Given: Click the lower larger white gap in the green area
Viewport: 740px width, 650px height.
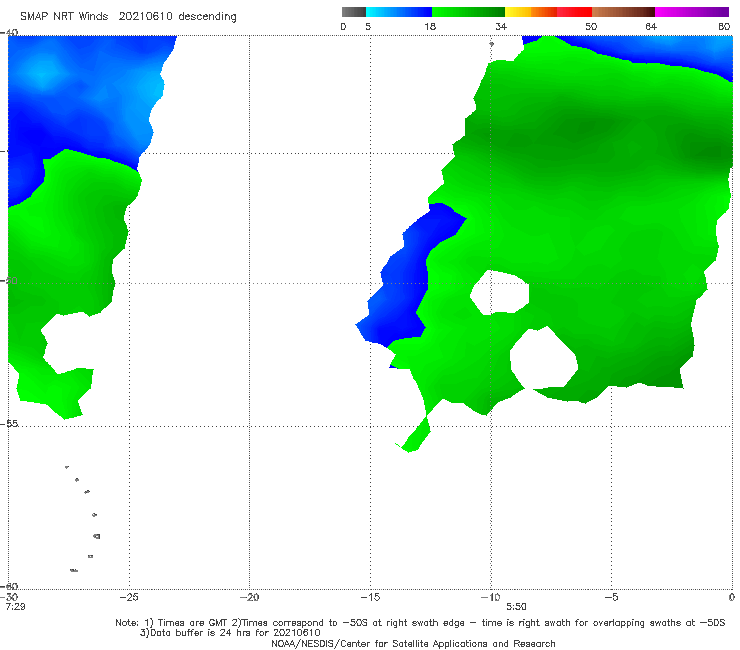Looking at the screenshot, I should click(543, 359).
